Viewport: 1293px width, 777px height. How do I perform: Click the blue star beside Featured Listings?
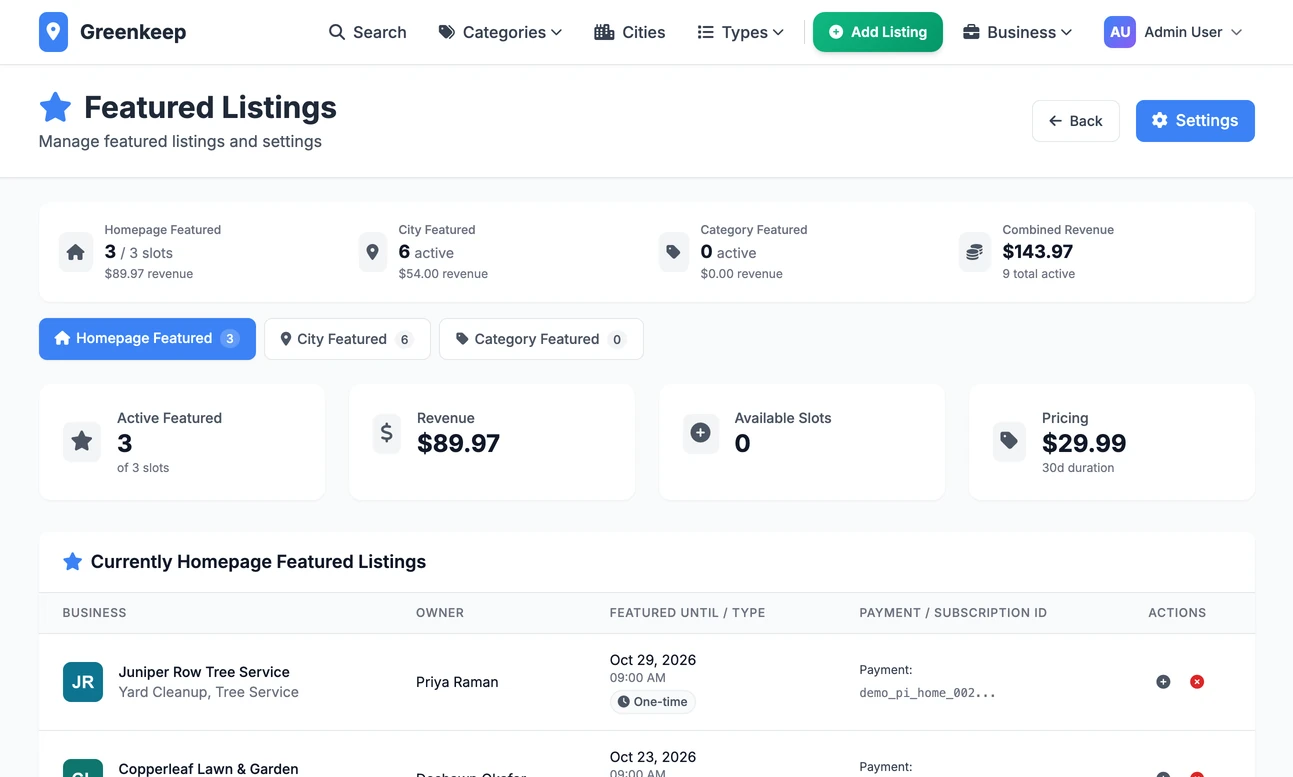pyautogui.click(x=55, y=107)
